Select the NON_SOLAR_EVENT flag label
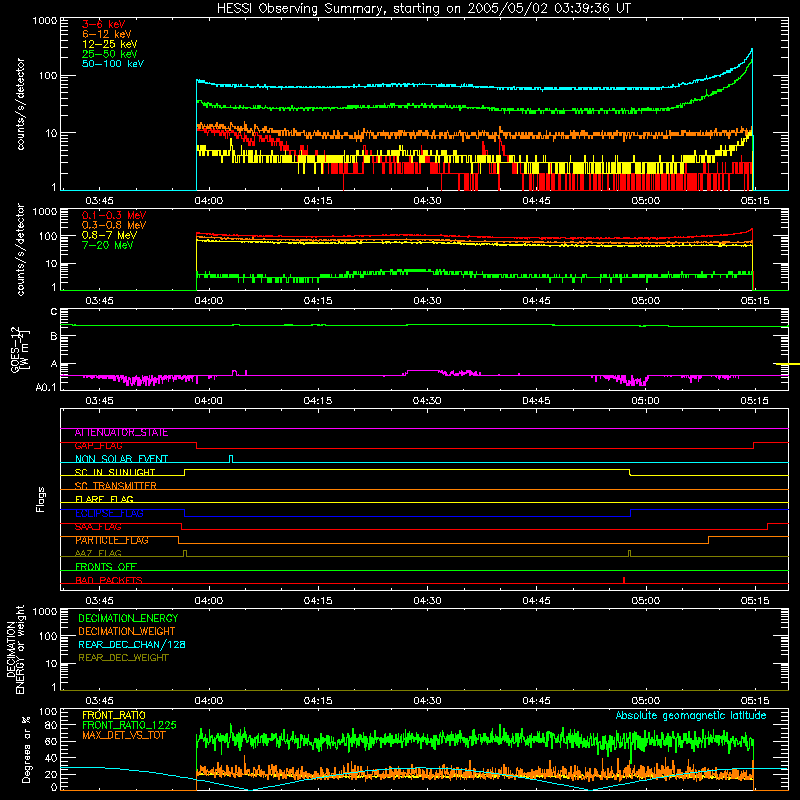The image size is (800, 800). [x=121, y=459]
